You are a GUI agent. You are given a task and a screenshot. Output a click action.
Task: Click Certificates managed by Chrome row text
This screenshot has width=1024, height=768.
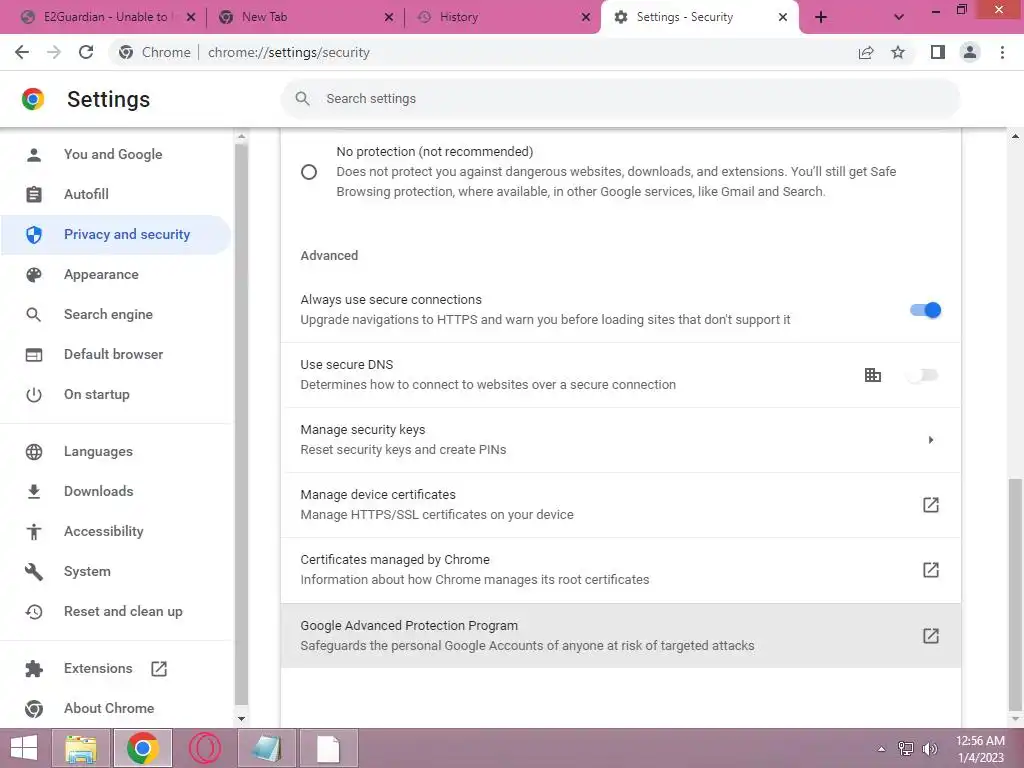[395, 560]
